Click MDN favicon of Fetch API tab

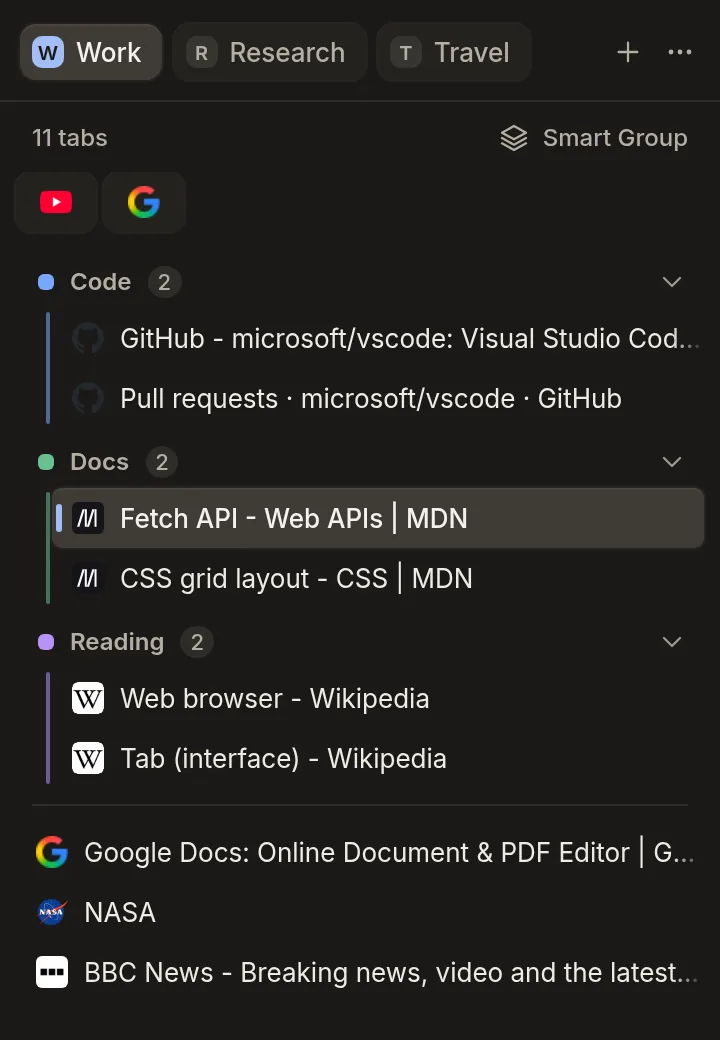pyautogui.click(x=88, y=518)
